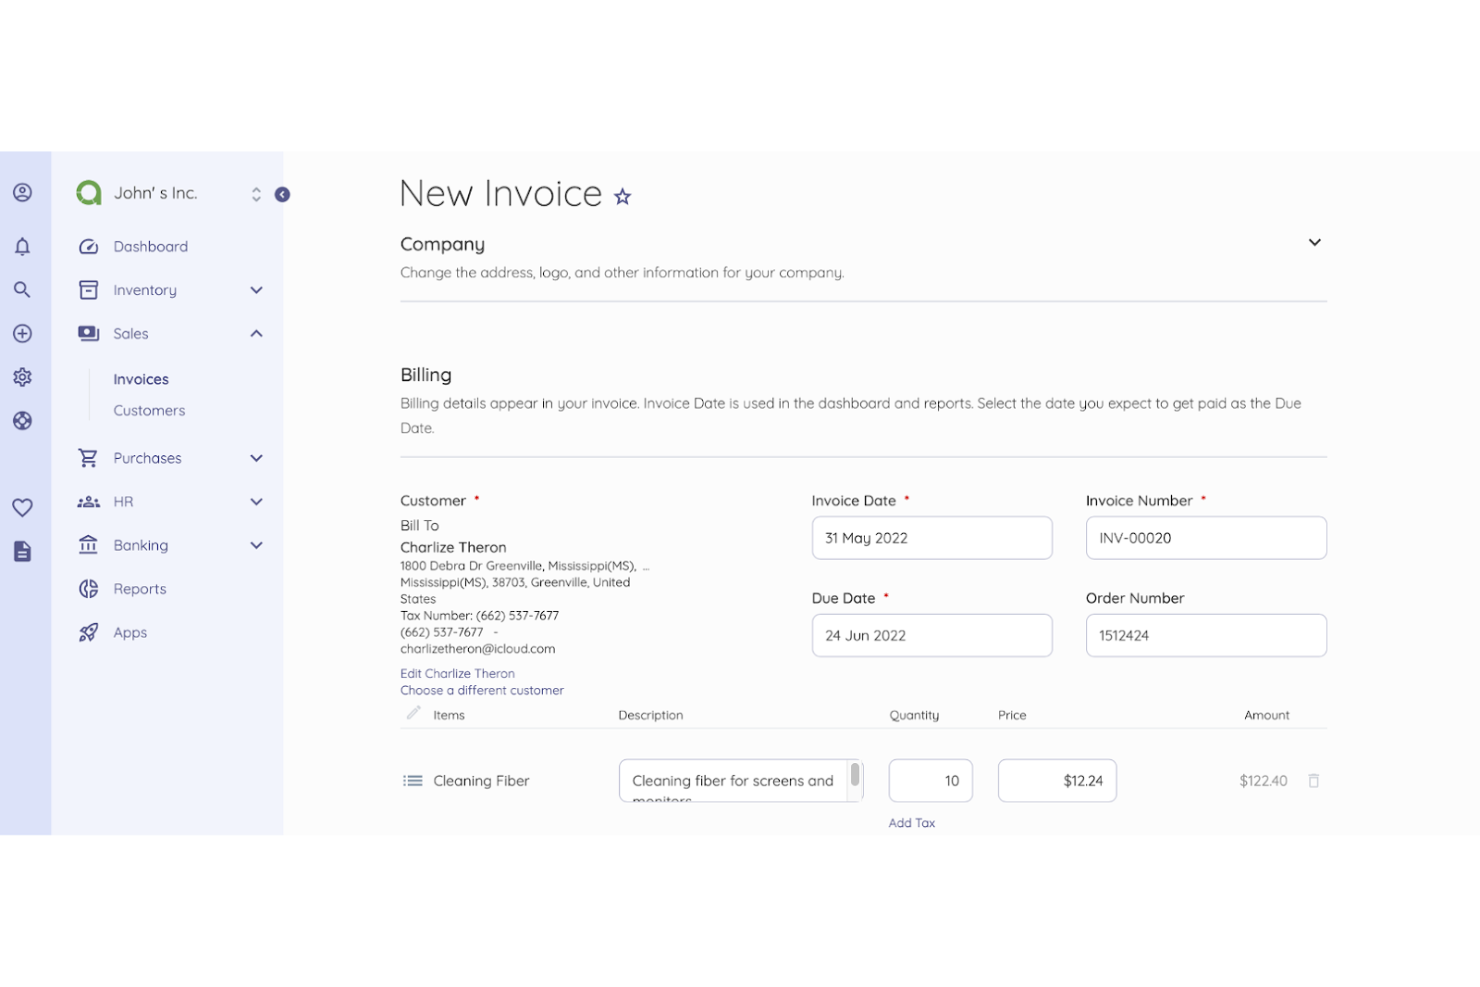Click the search magnifier icon
The image size is (1480, 987).
coord(22,290)
